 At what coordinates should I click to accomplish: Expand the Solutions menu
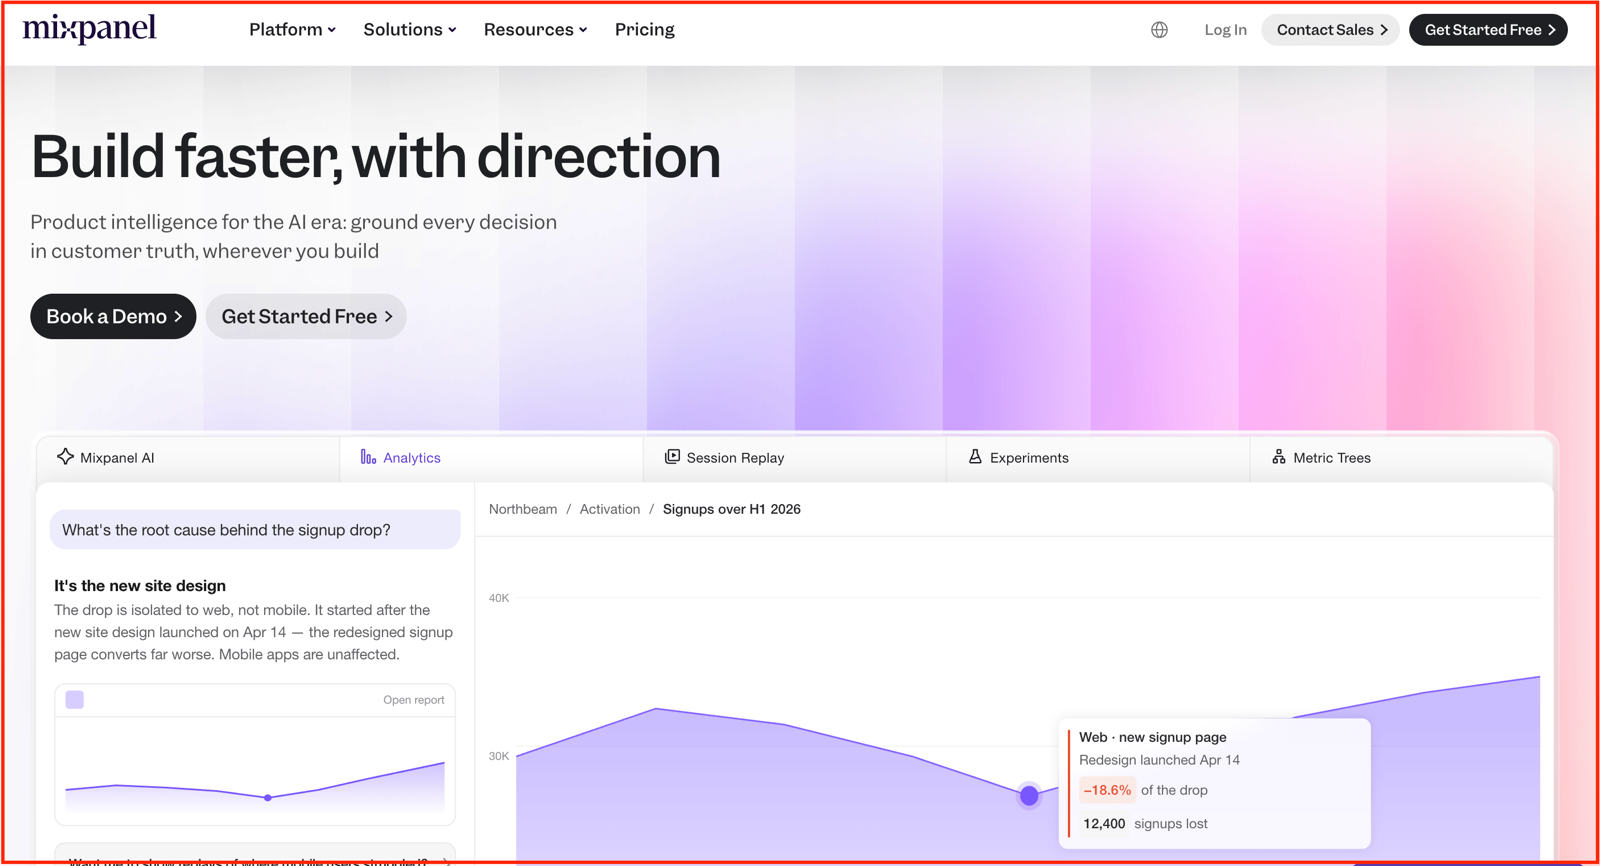point(410,30)
